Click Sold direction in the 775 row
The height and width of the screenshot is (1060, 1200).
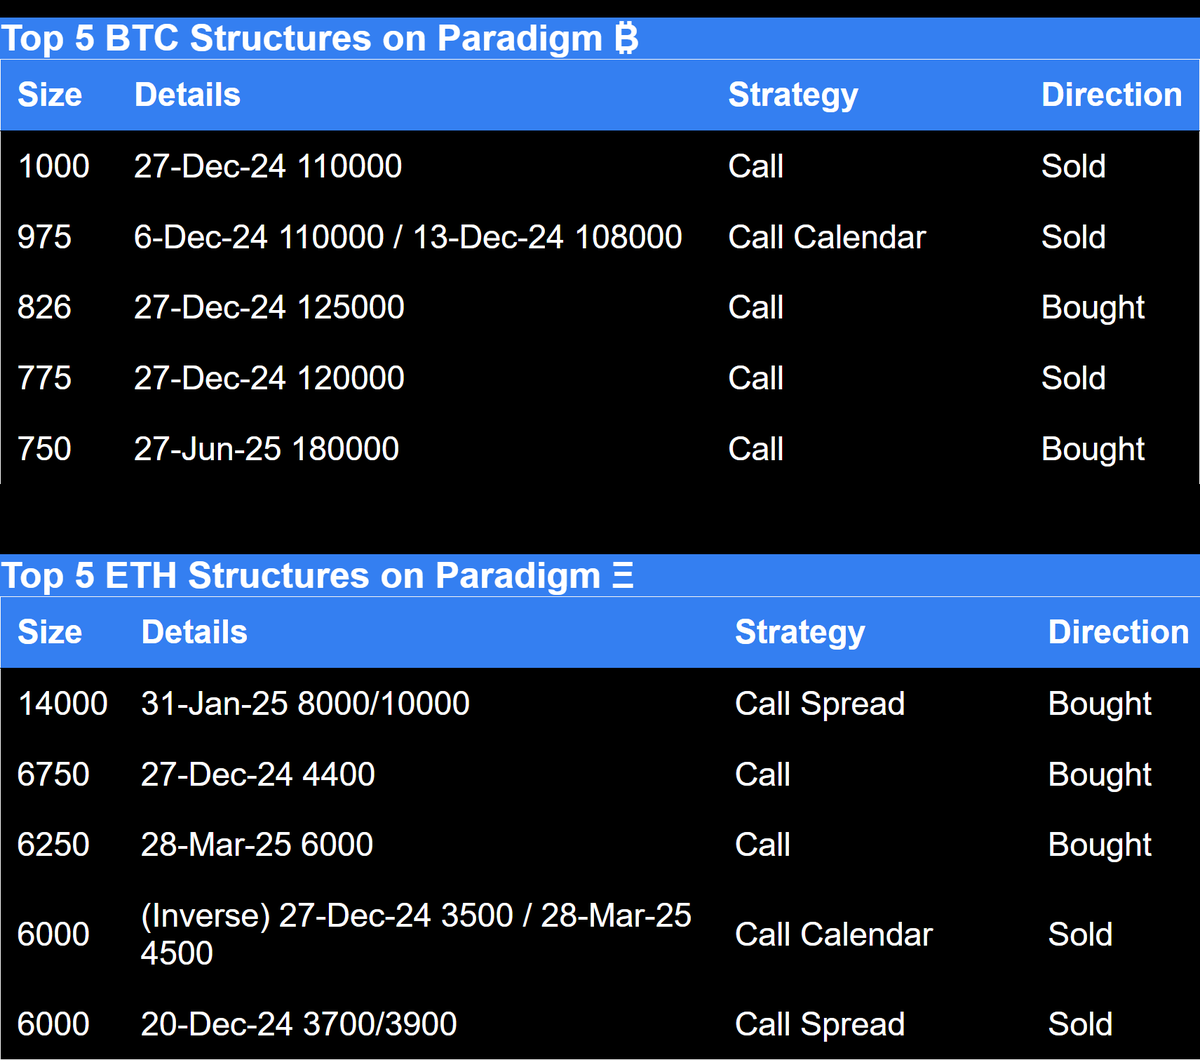[x=1074, y=378]
